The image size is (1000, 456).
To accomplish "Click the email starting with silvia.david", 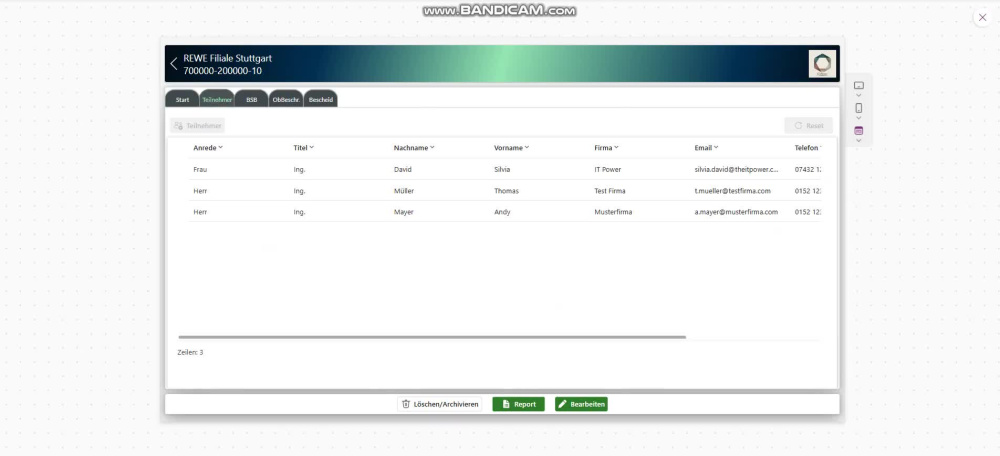I will (x=737, y=170).
